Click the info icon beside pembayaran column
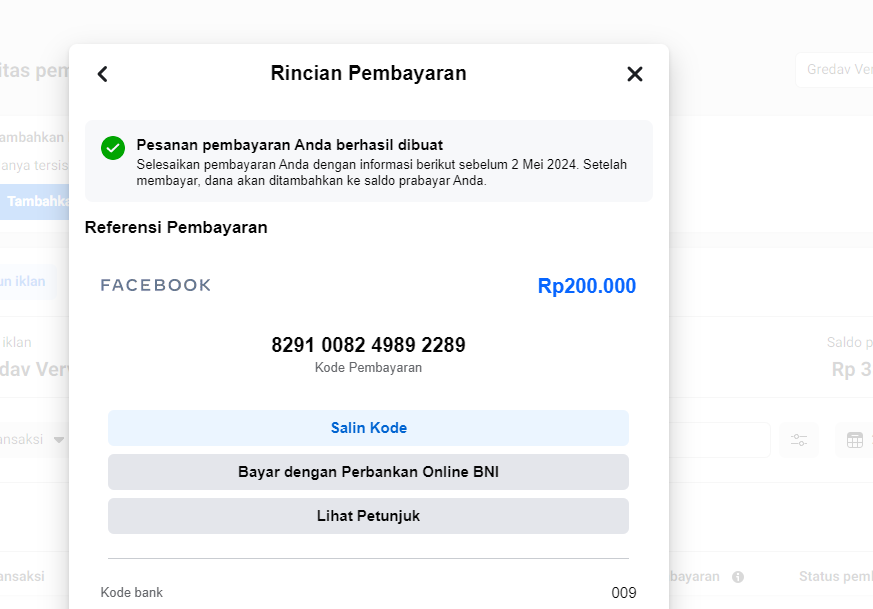Viewport: 873px width, 609px height. 738,577
